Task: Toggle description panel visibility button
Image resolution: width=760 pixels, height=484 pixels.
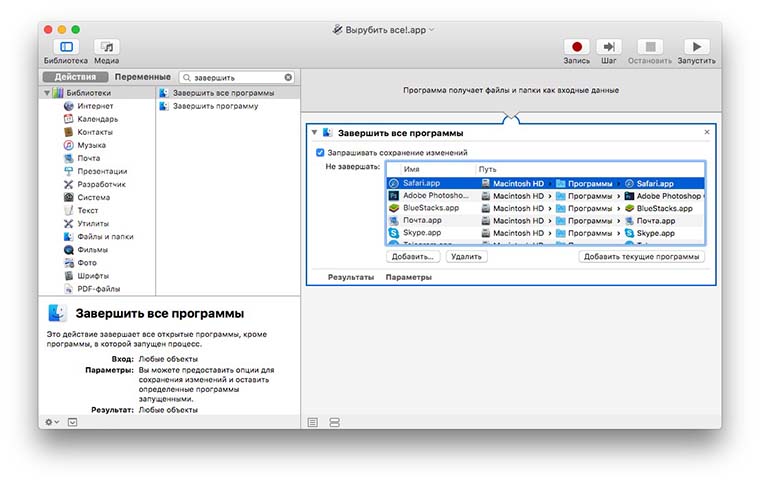Action: click(72, 422)
